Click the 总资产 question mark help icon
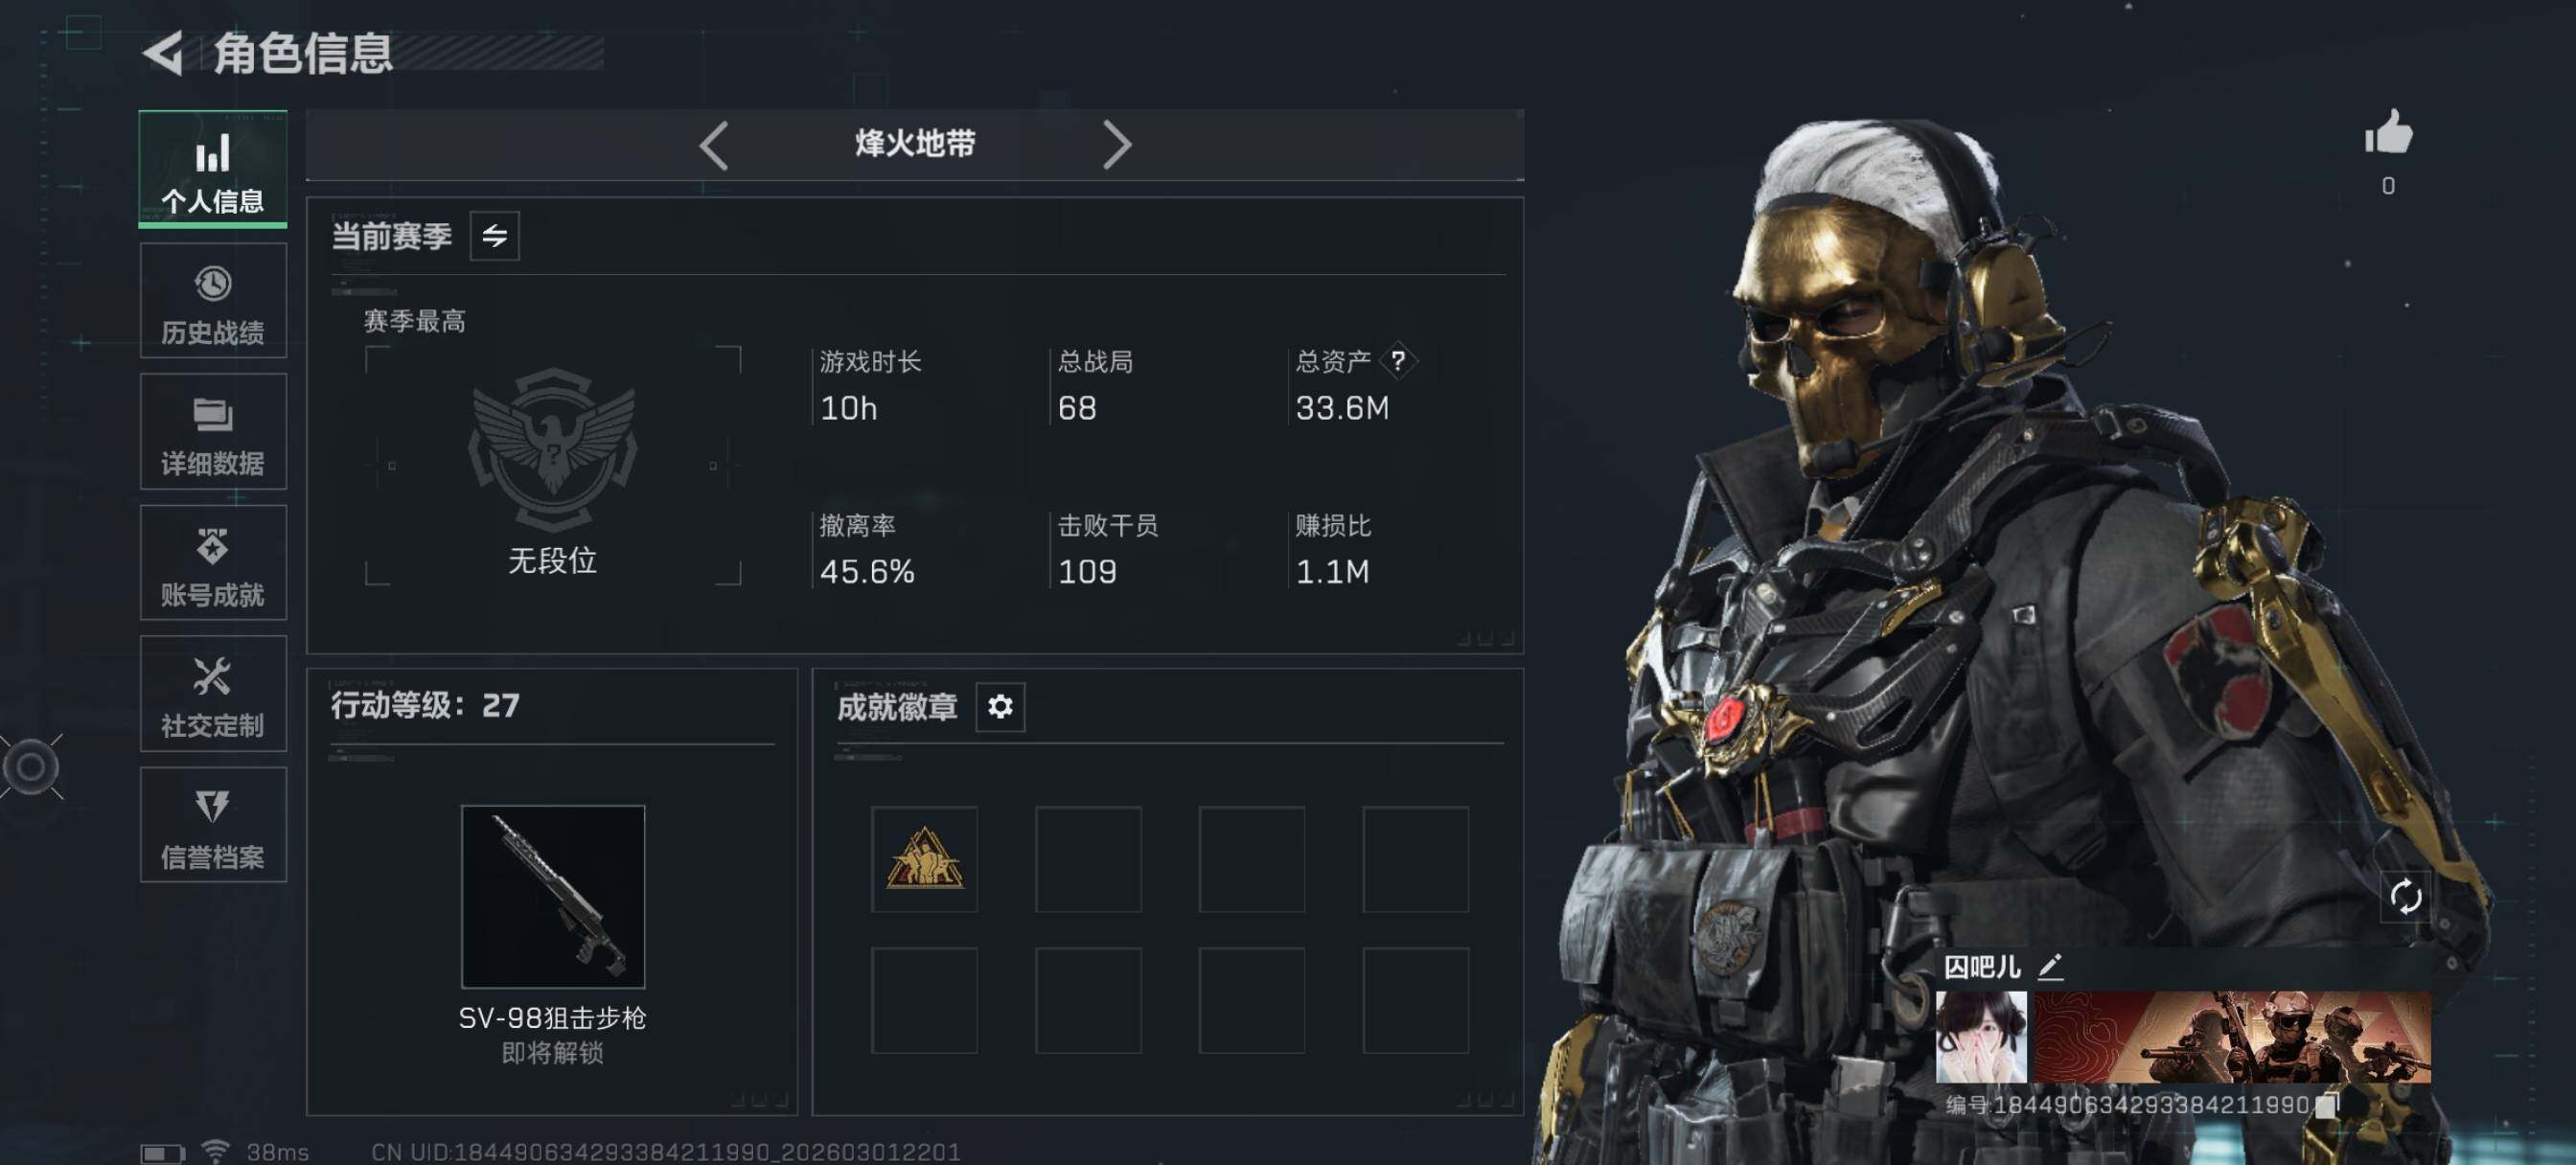 click(1397, 360)
